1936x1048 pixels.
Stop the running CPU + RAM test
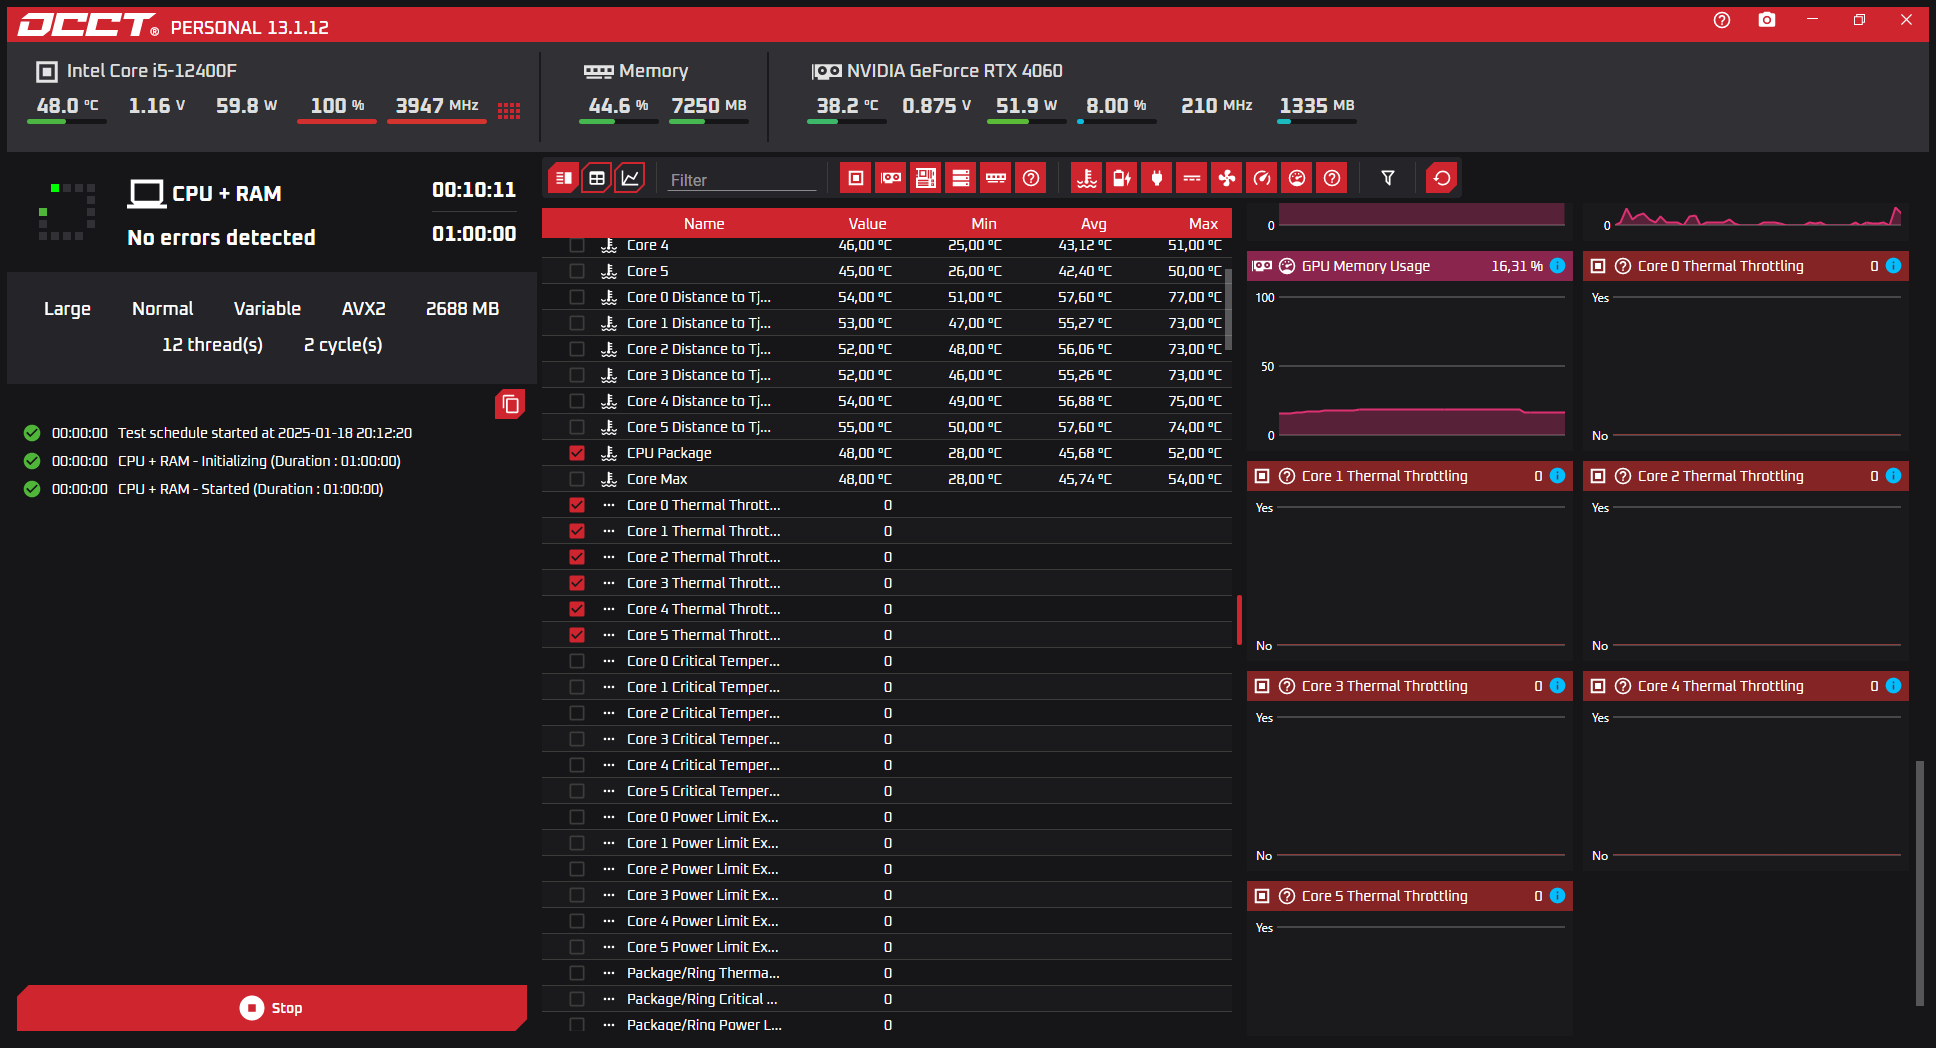272,1008
